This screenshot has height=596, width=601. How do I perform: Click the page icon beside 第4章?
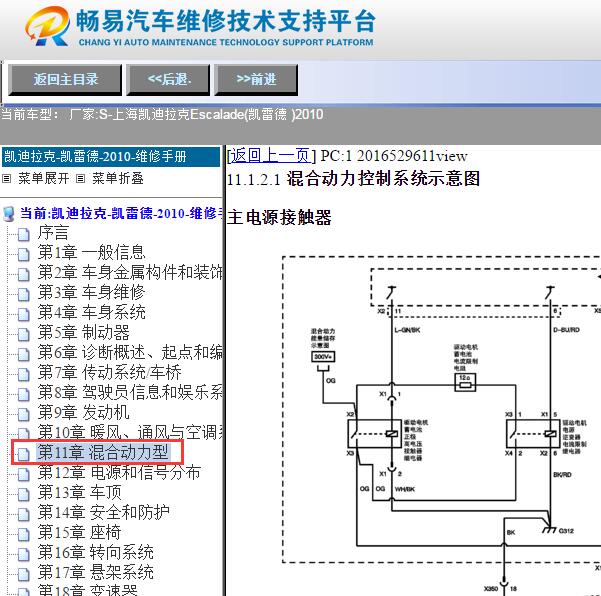click(23, 314)
